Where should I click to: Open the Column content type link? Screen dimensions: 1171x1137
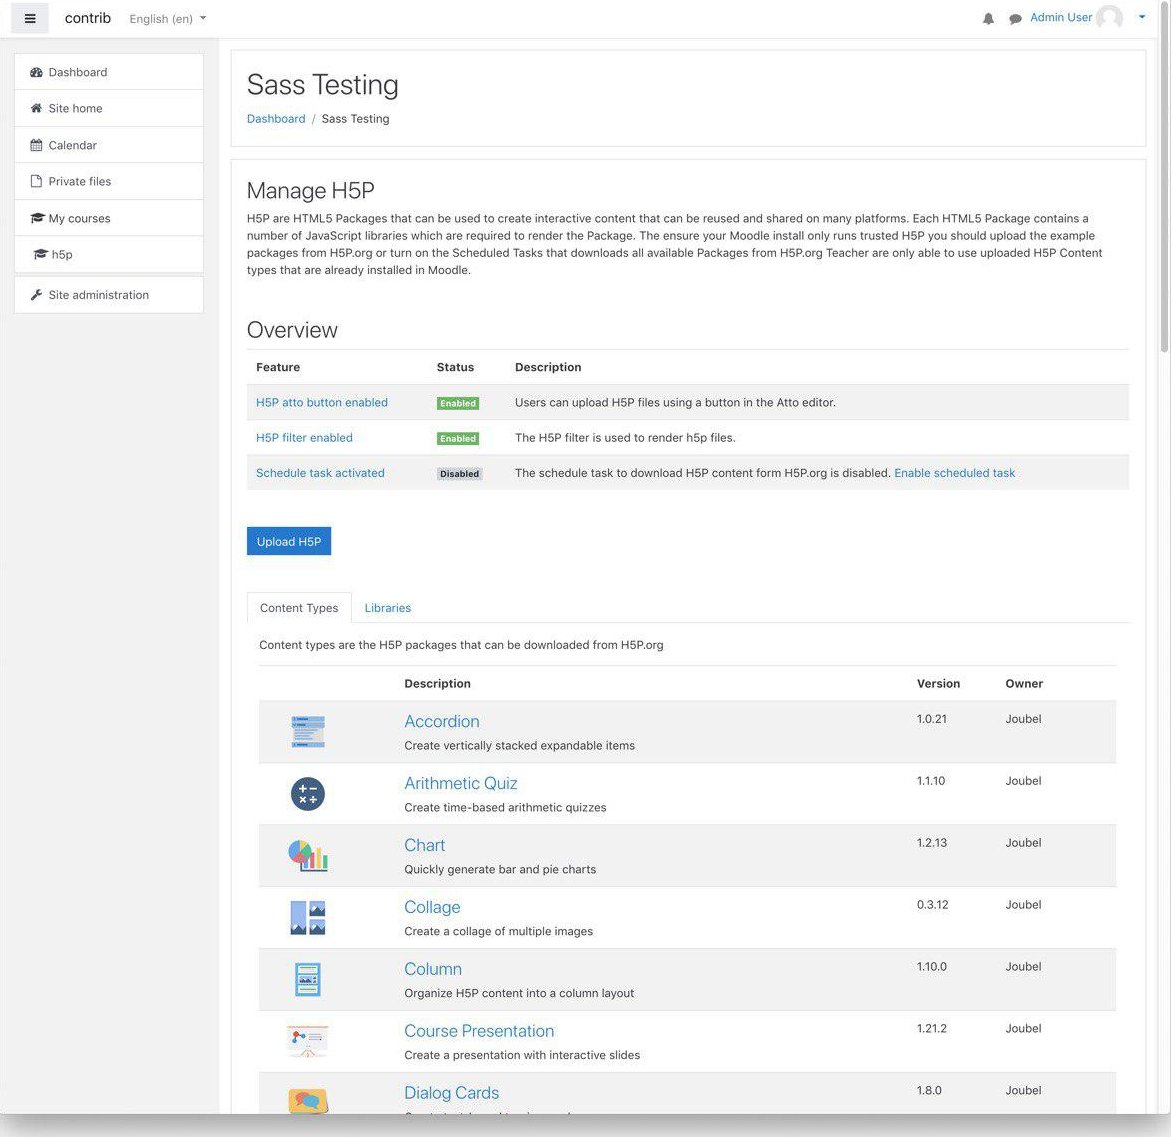pos(432,969)
